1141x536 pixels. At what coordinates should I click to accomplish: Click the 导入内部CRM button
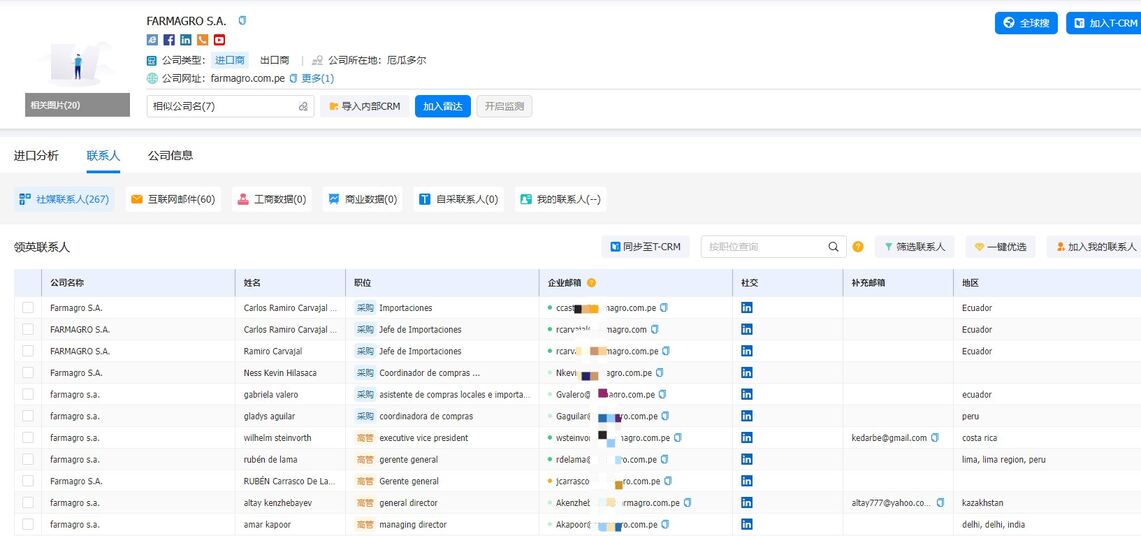pyautogui.click(x=365, y=106)
